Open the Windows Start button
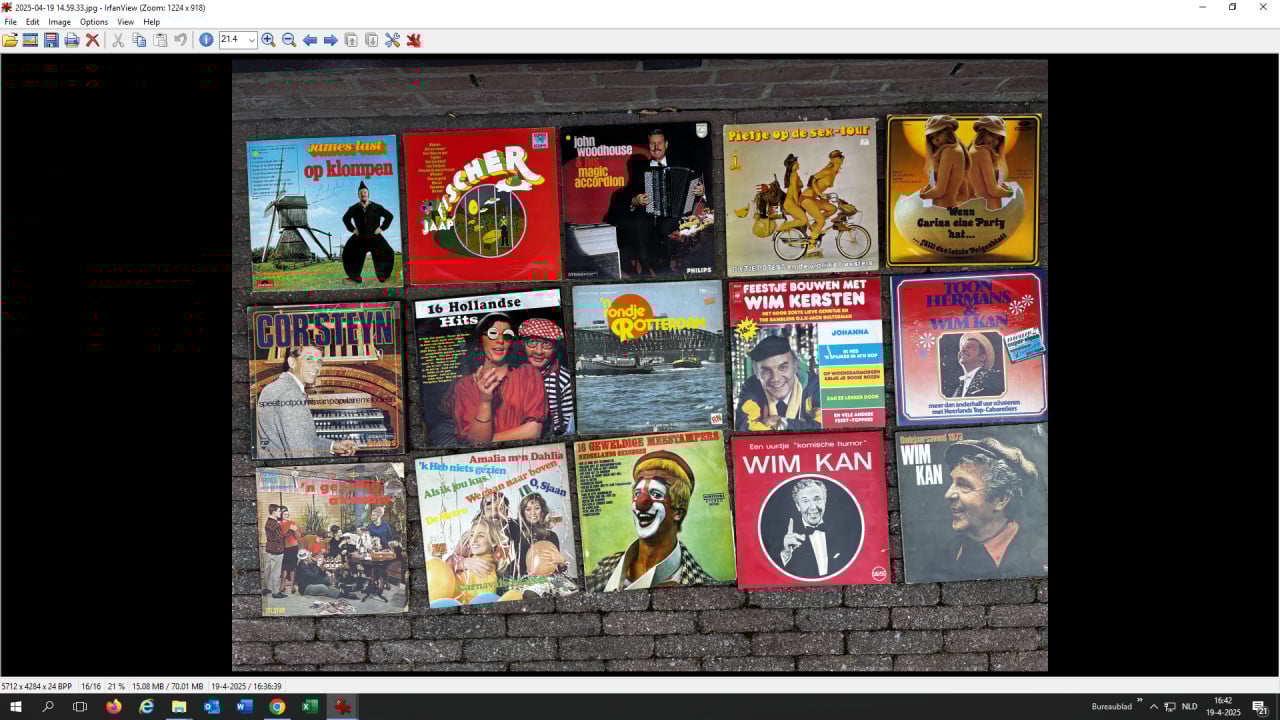Image resolution: width=1280 pixels, height=720 pixels. 15,706
